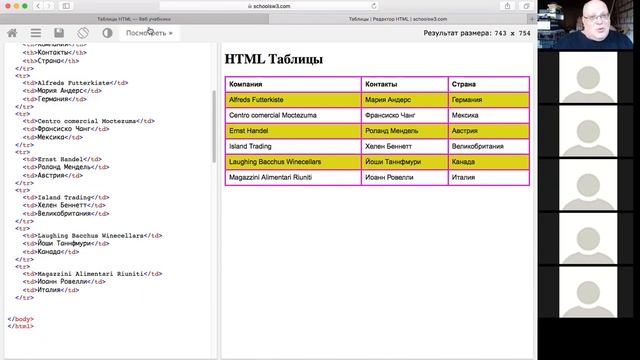The image size is (640, 360).
Task: Click the code editor scrollbar thumb
Action: (x=214, y=127)
